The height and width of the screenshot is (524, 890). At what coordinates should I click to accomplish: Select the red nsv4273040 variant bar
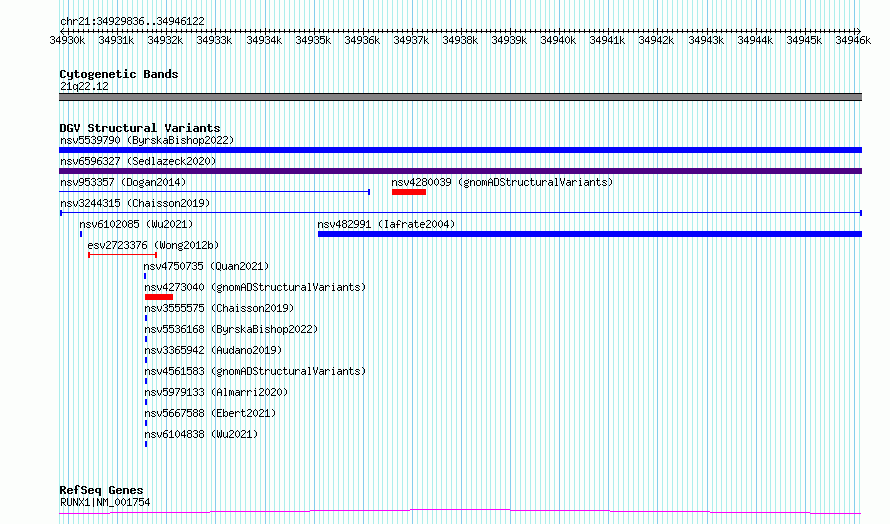pos(159,297)
